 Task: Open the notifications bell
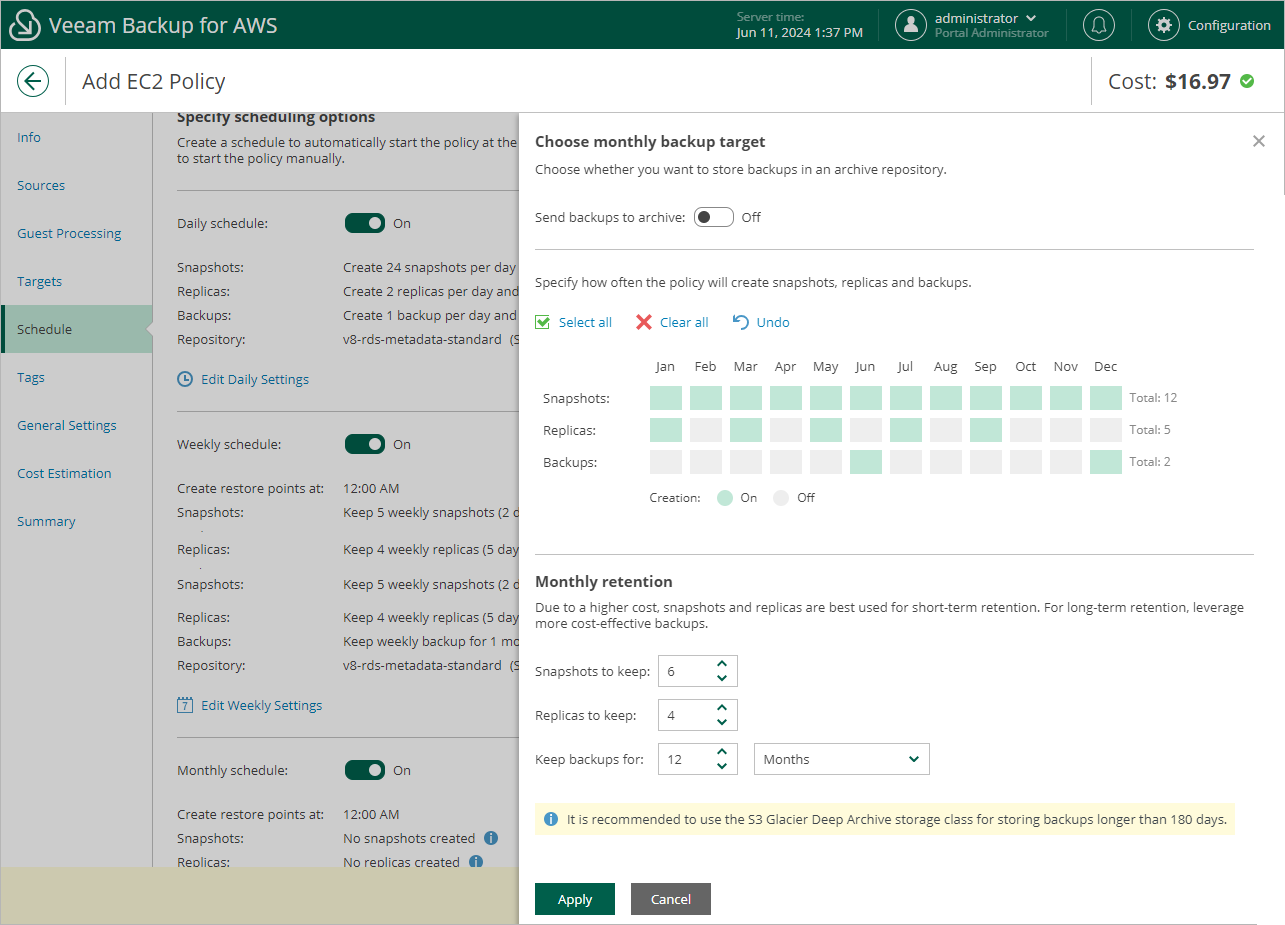click(1099, 25)
